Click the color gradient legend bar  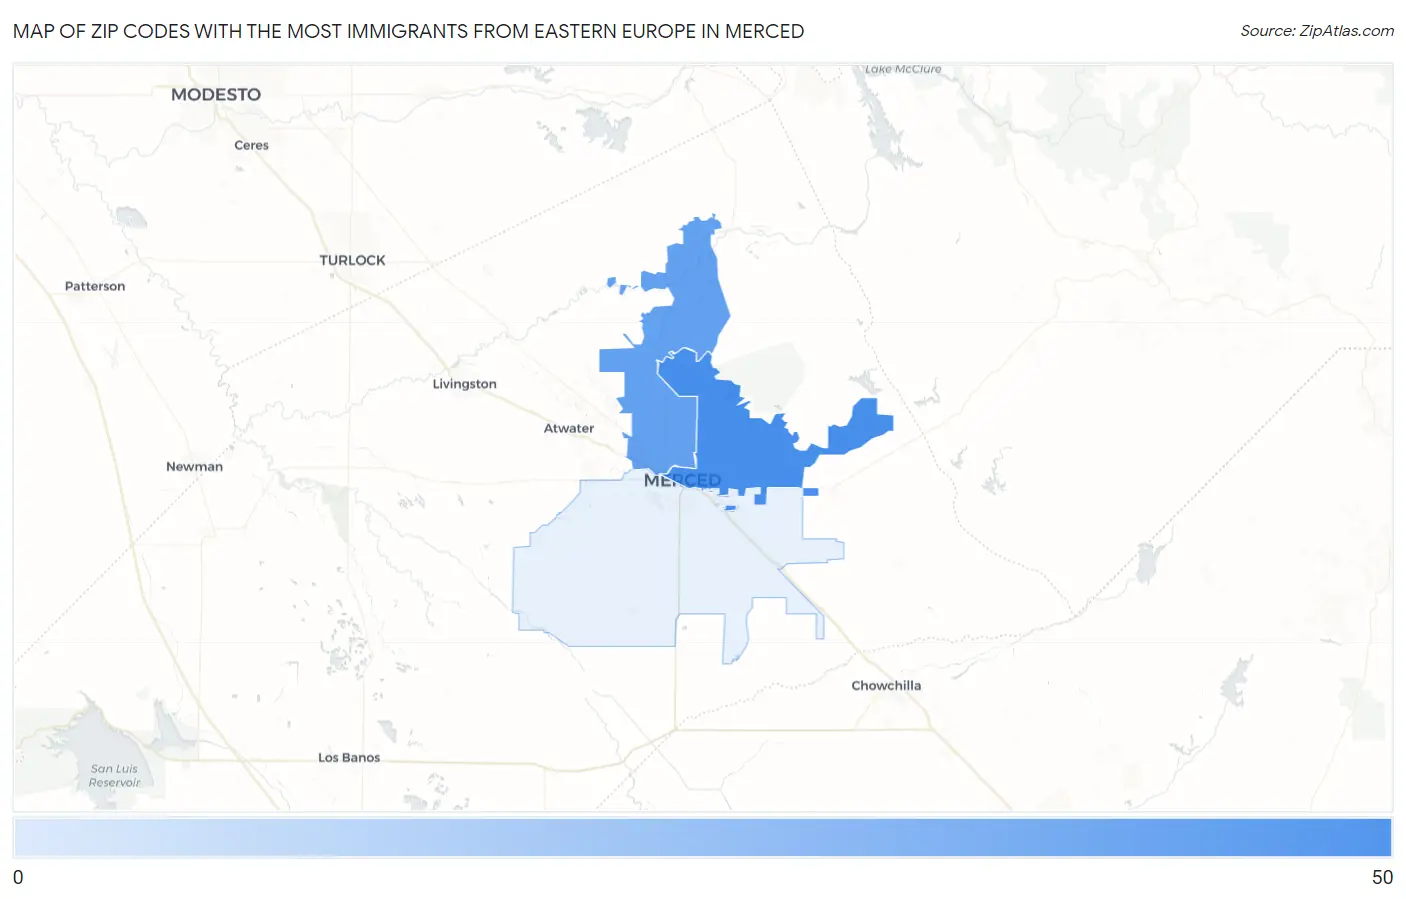tap(703, 838)
